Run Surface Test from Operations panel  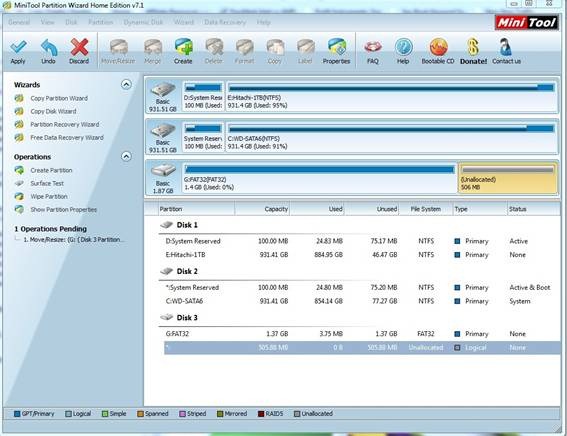pos(47,183)
